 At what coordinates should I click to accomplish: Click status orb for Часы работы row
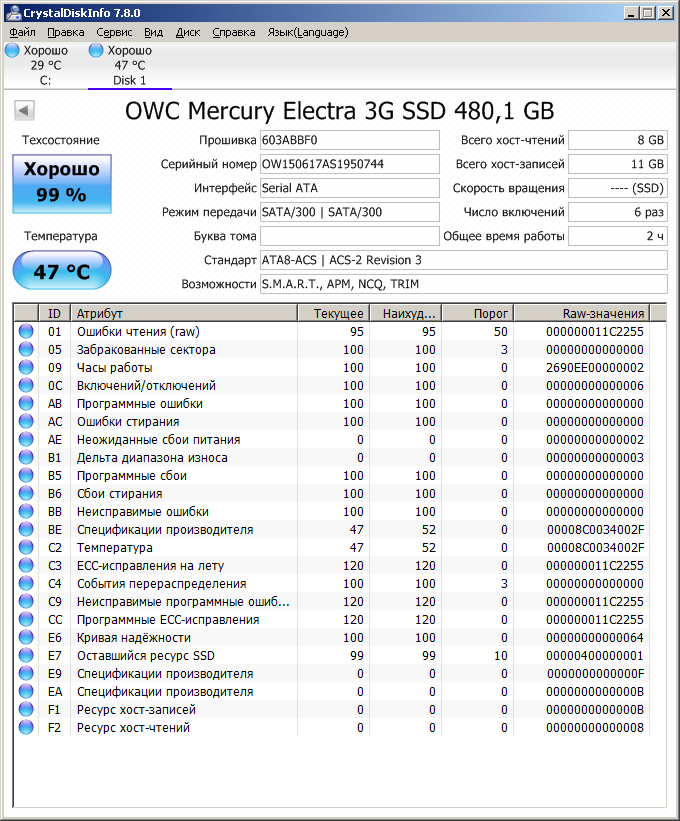coord(26,368)
